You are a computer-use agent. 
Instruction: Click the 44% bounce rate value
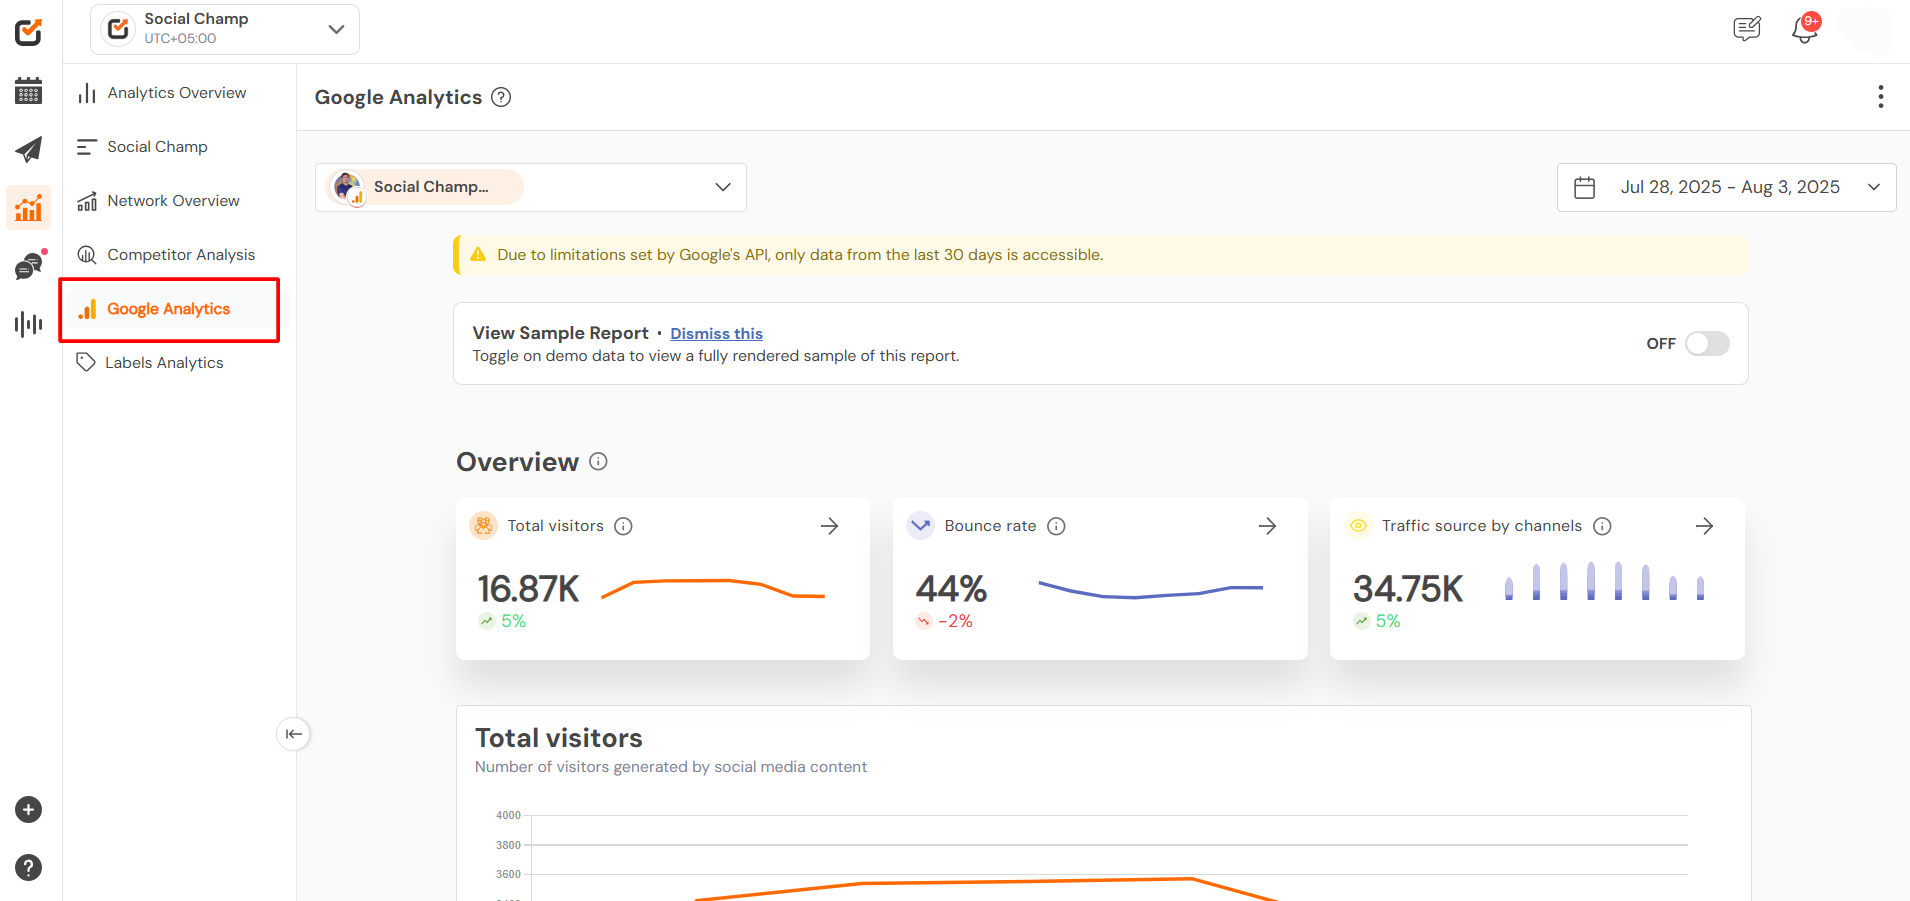tap(951, 589)
